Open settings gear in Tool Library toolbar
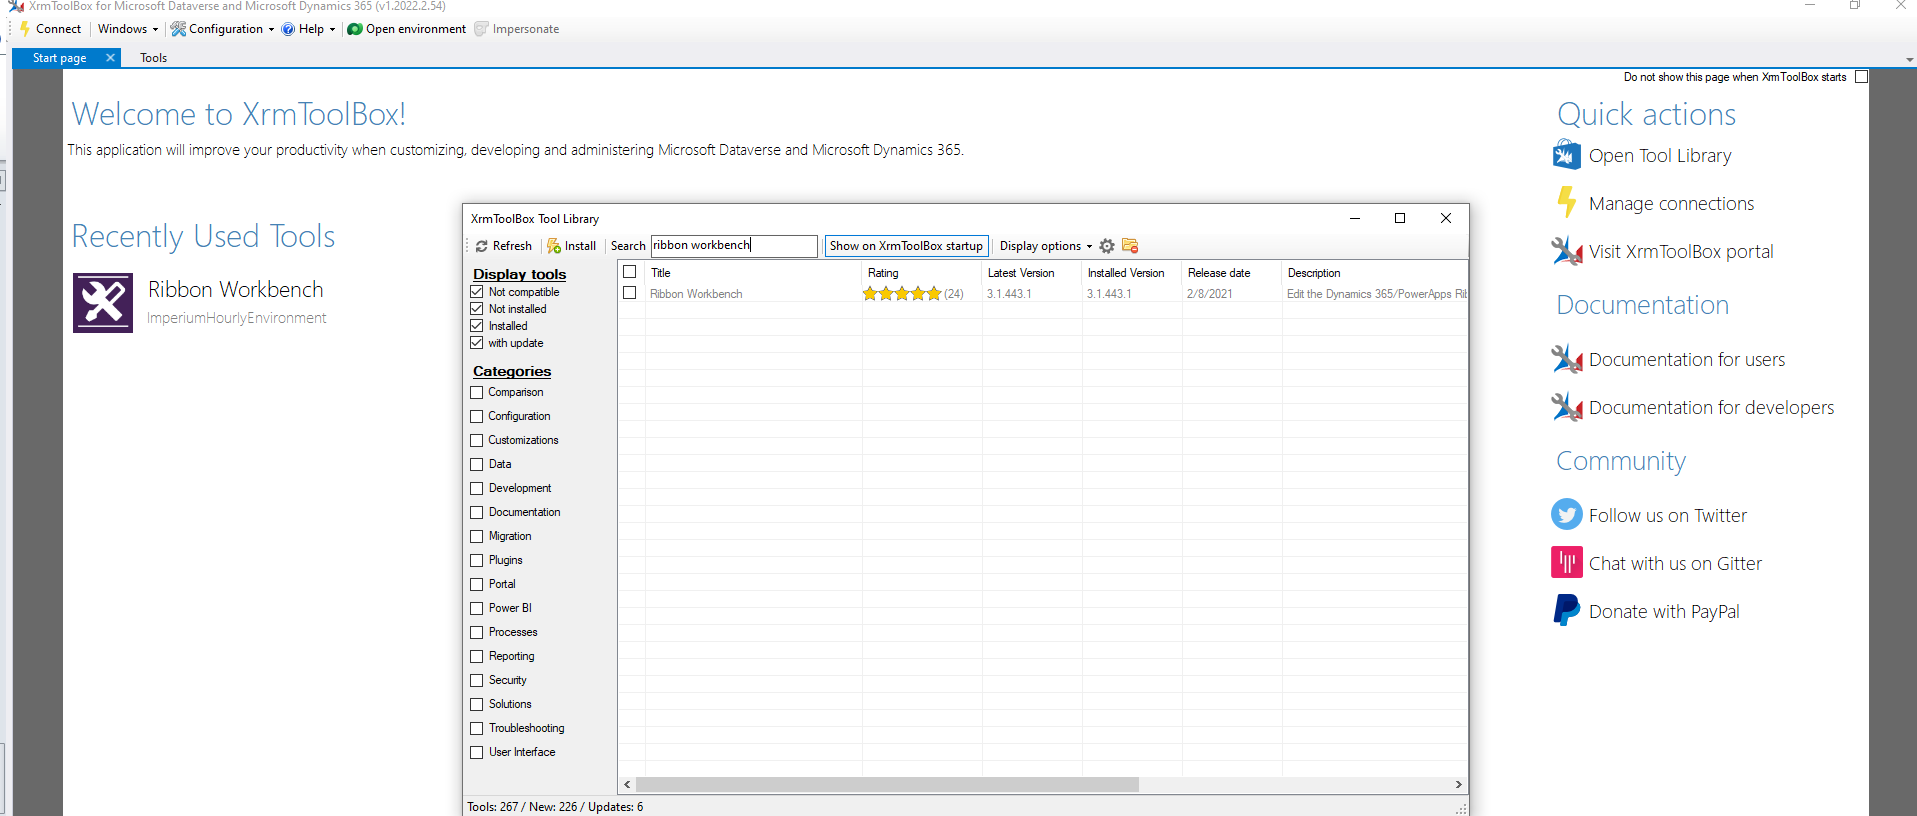 coord(1107,246)
